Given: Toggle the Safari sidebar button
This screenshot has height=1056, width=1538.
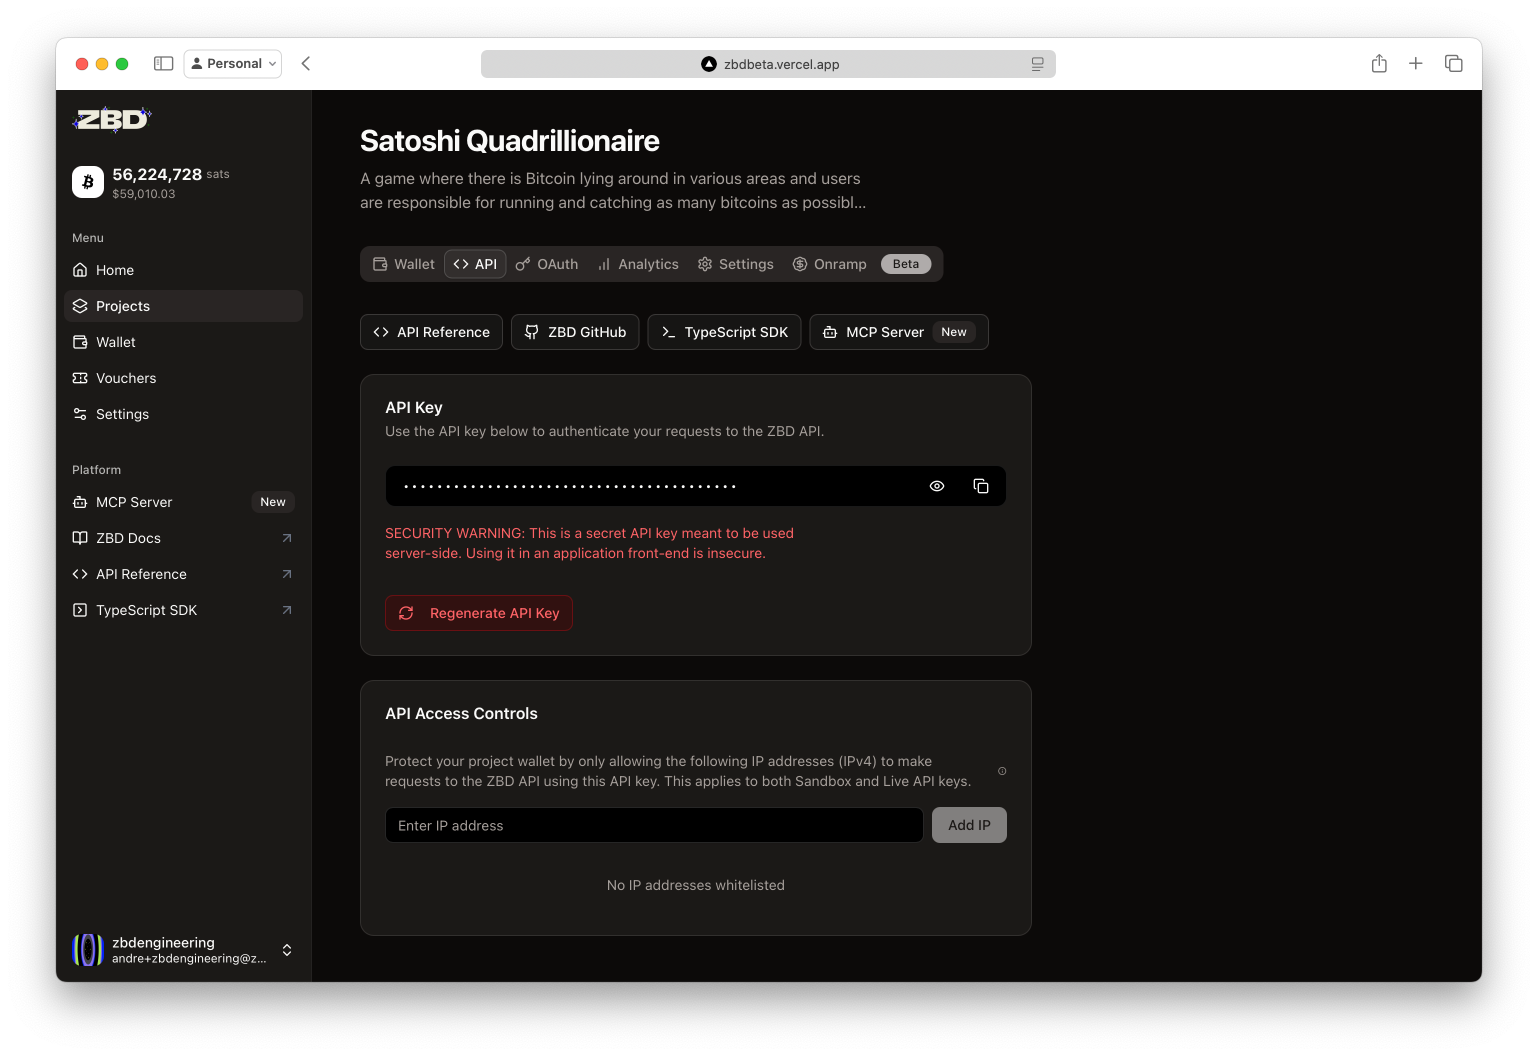Looking at the screenshot, I should point(162,63).
